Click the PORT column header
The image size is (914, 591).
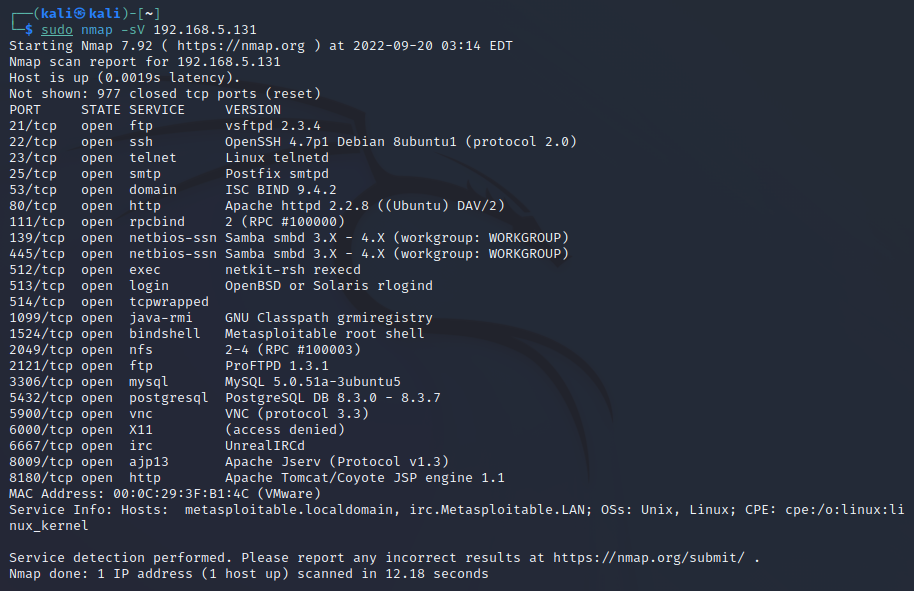(x=25, y=110)
